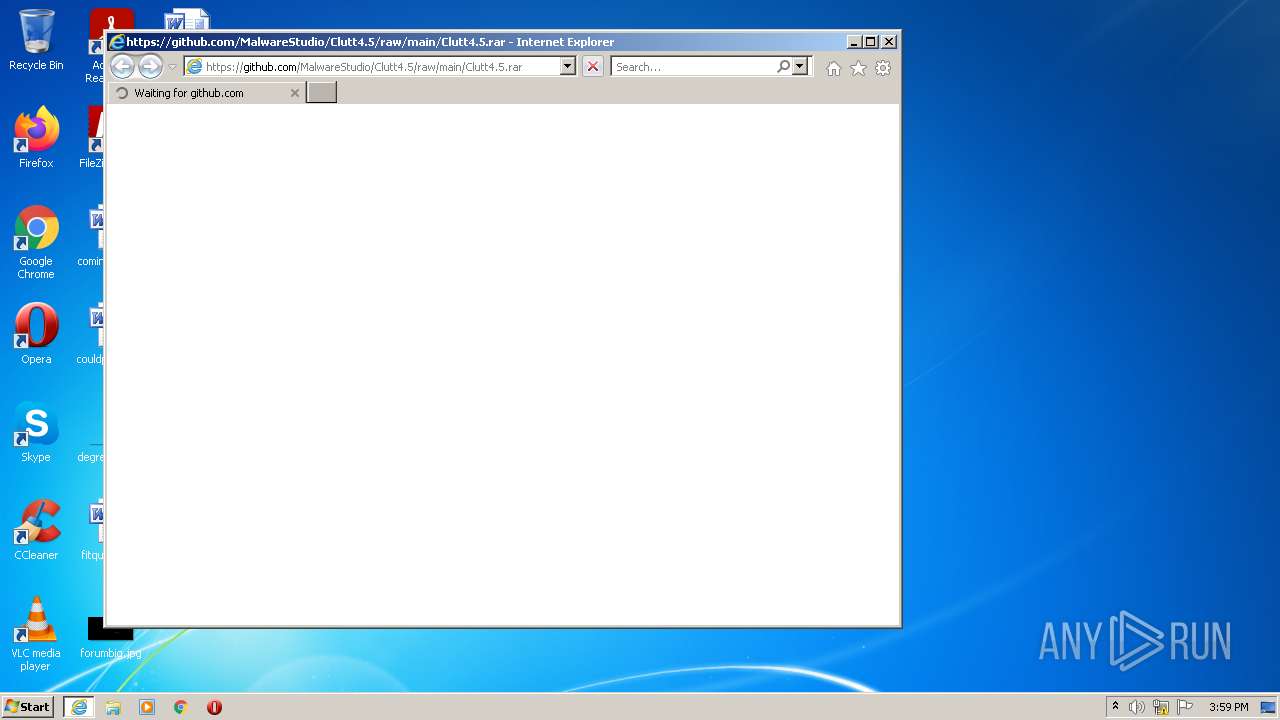Close the 'Waiting for github.com' tab
The height and width of the screenshot is (720, 1280).
point(295,93)
